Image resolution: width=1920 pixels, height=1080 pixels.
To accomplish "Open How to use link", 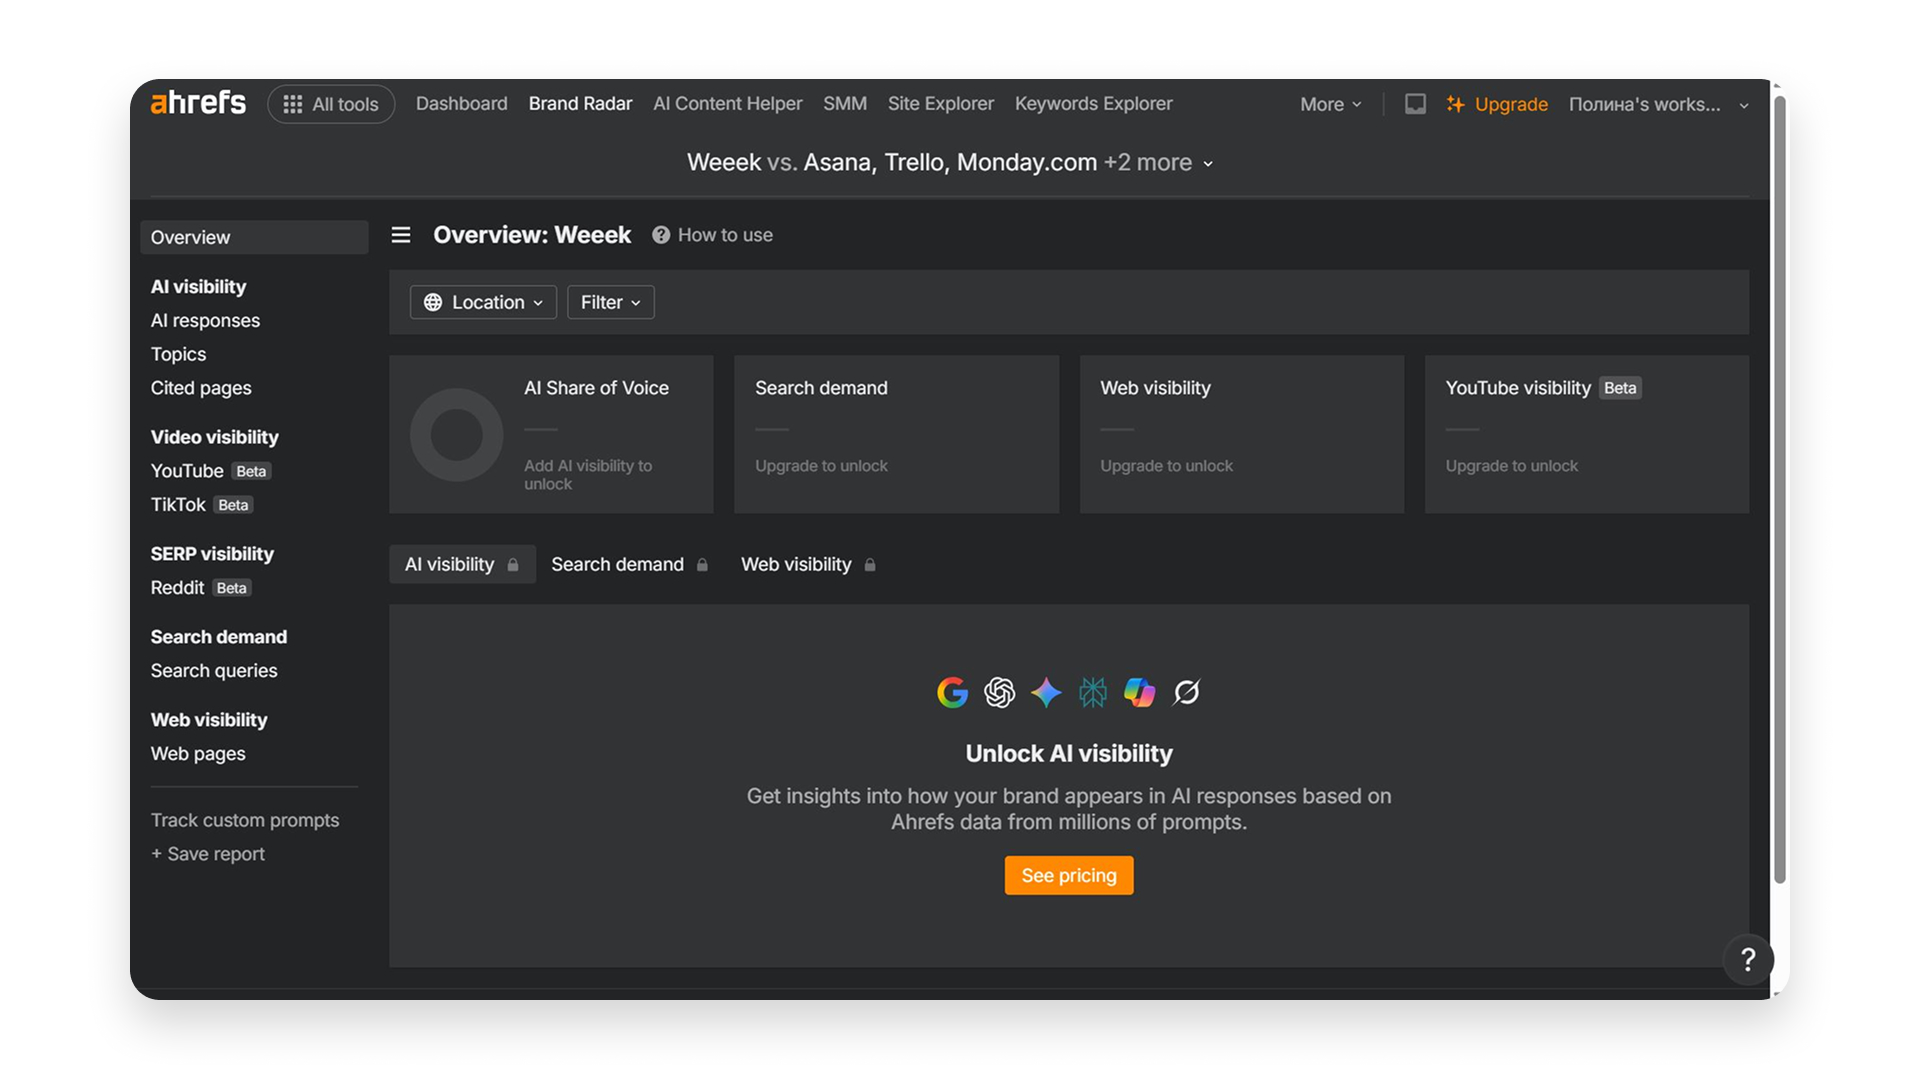I will pos(725,235).
